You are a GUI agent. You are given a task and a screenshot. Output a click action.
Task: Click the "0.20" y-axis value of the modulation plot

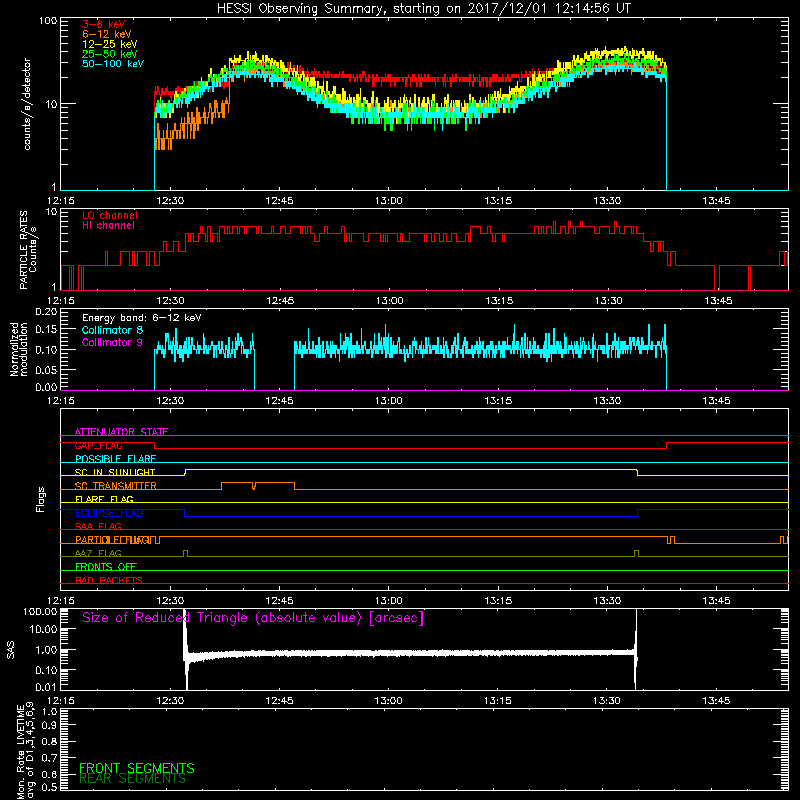pos(46,312)
